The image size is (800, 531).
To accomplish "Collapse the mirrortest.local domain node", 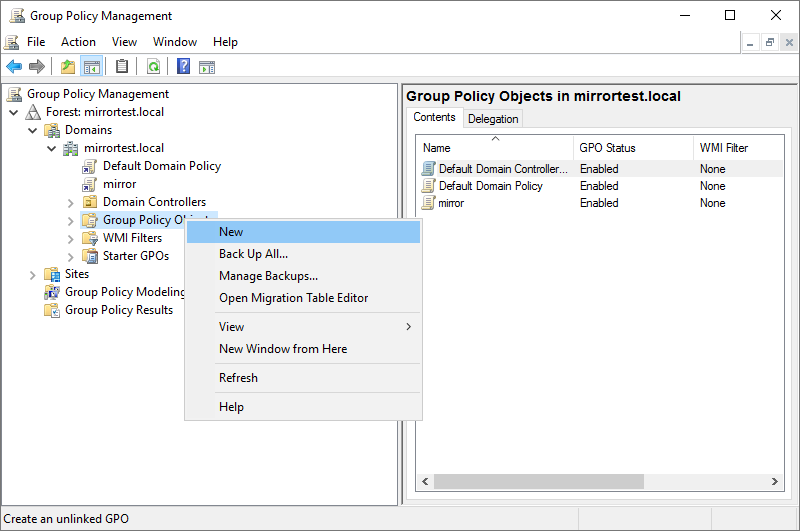I will 52,148.
